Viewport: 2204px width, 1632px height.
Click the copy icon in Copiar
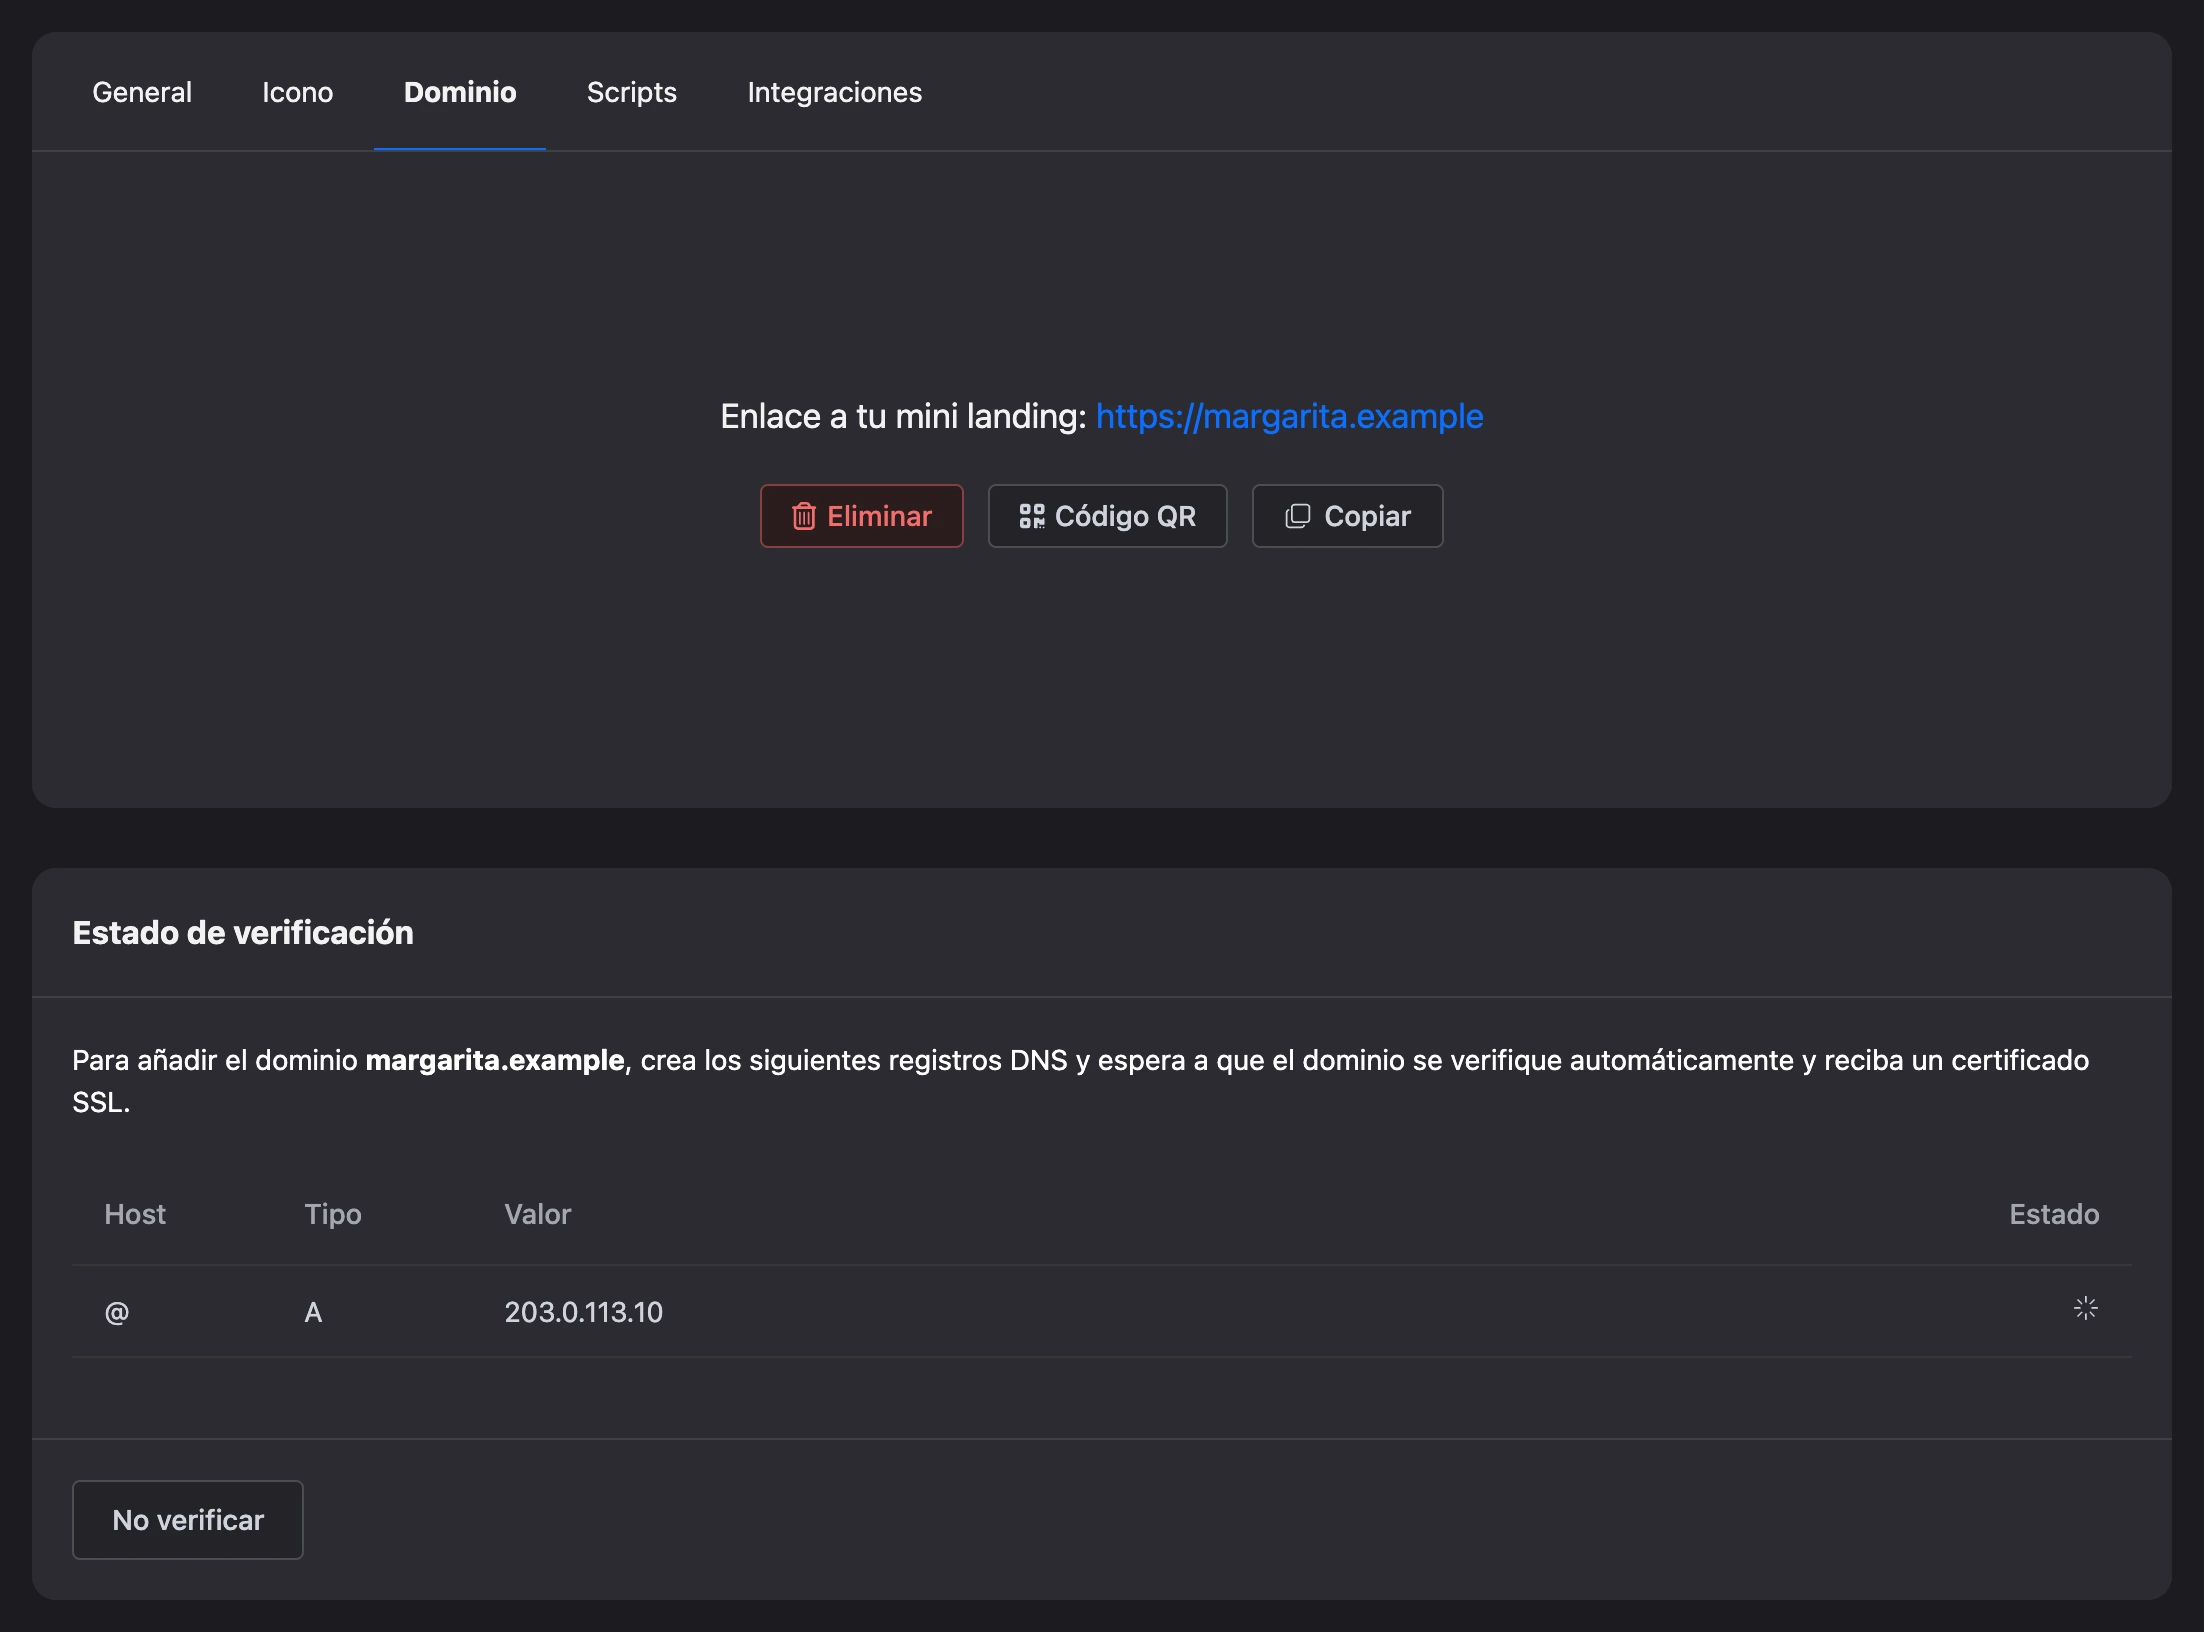click(x=1298, y=516)
